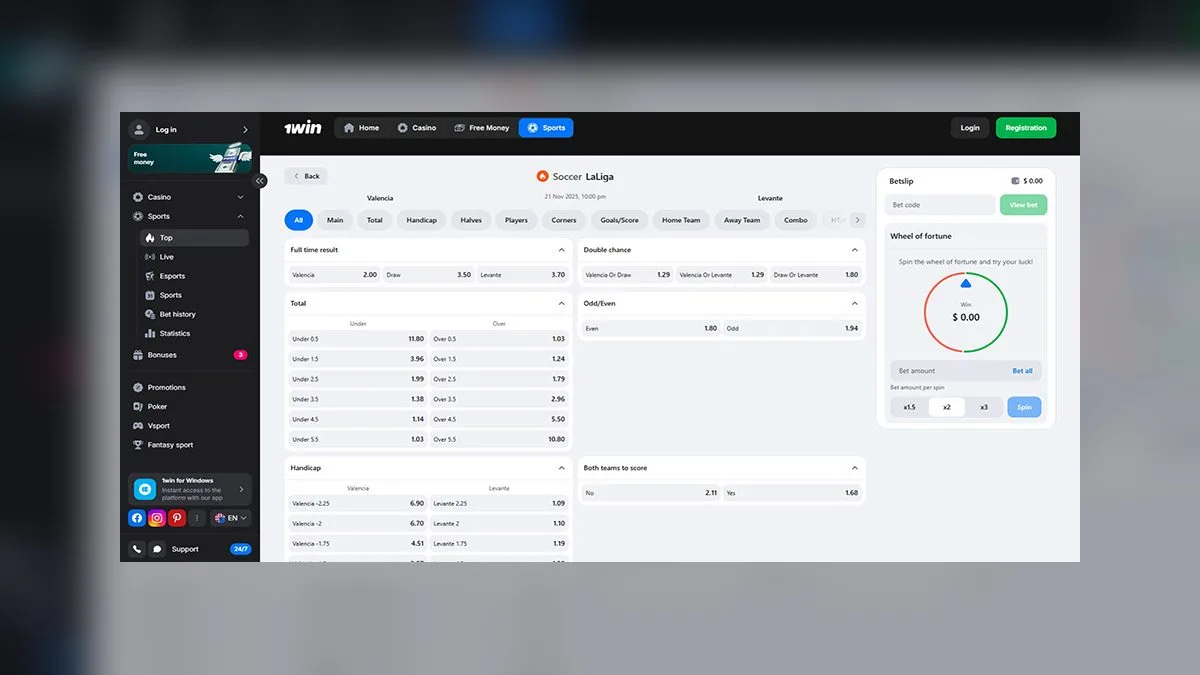Open the Fantasy sport trophy icon
The image size is (1200, 675).
click(x=138, y=445)
